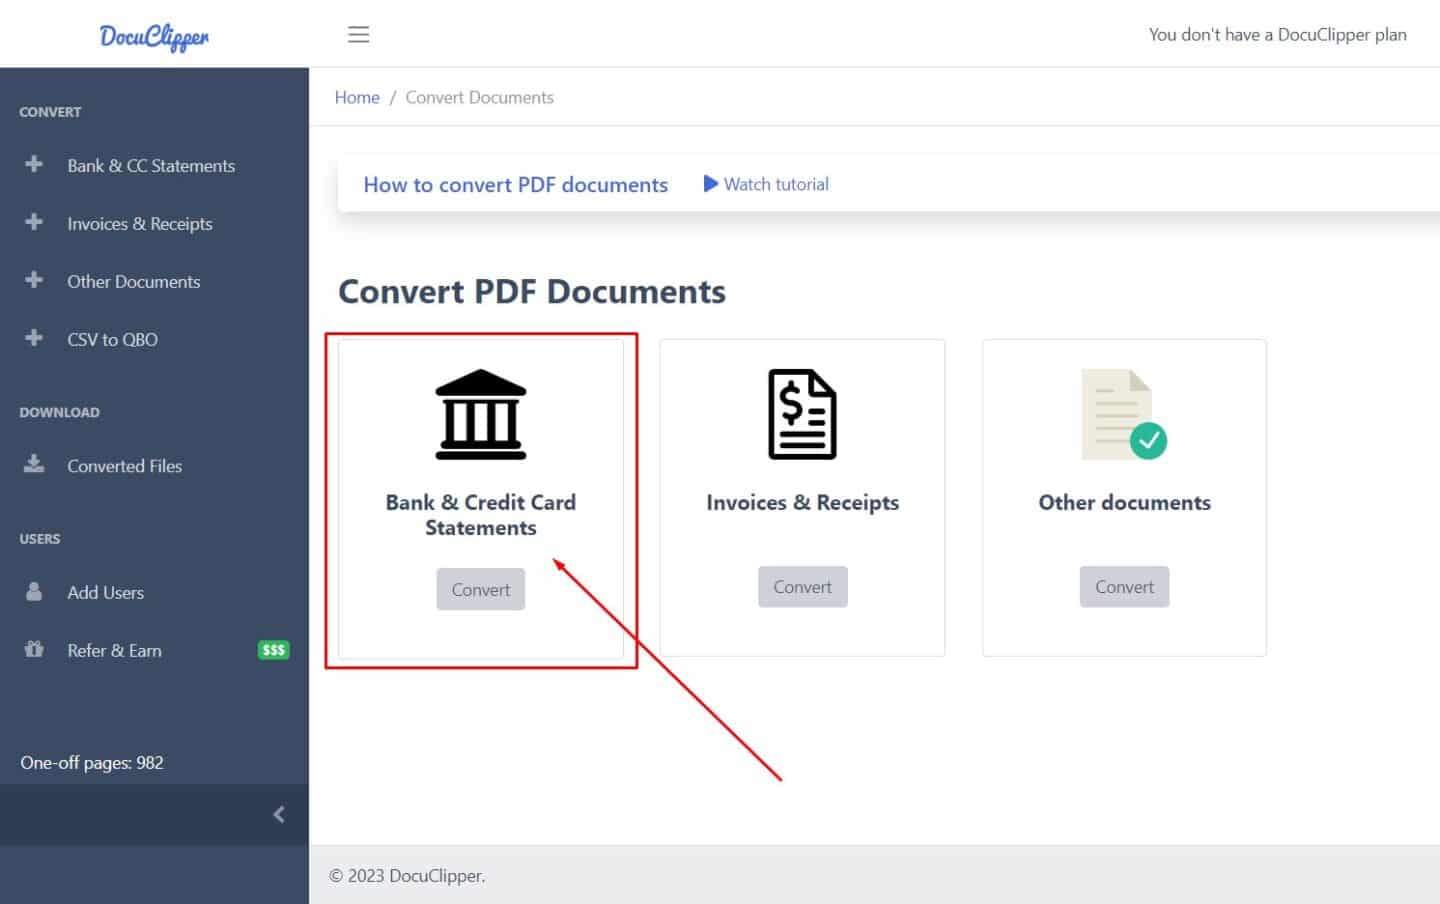Click the user icon next to Add Users
1440x904 pixels.
coord(33,591)
